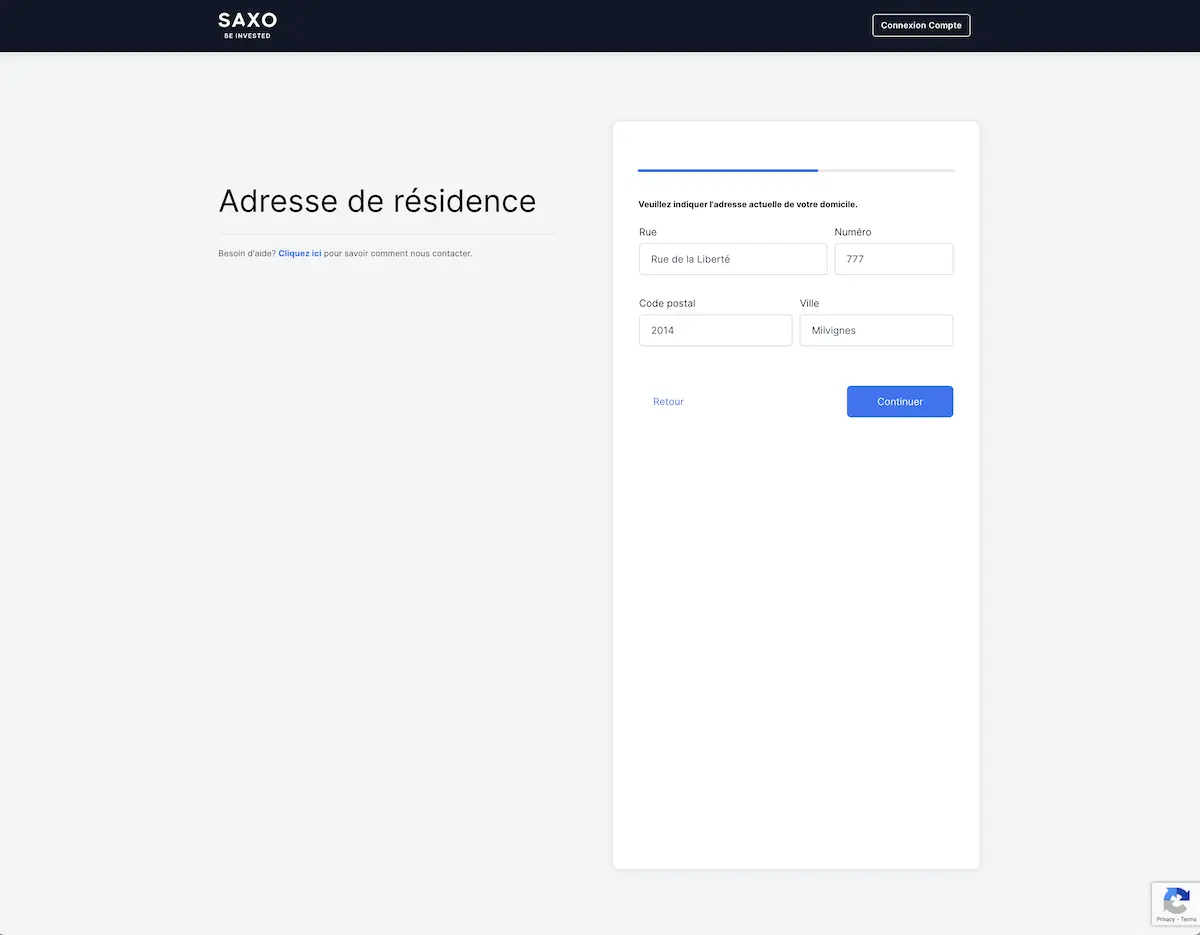Click the 'Adresse de résidence' heading
This screenshot has width=1200, height=935.
tap(377, 201)
